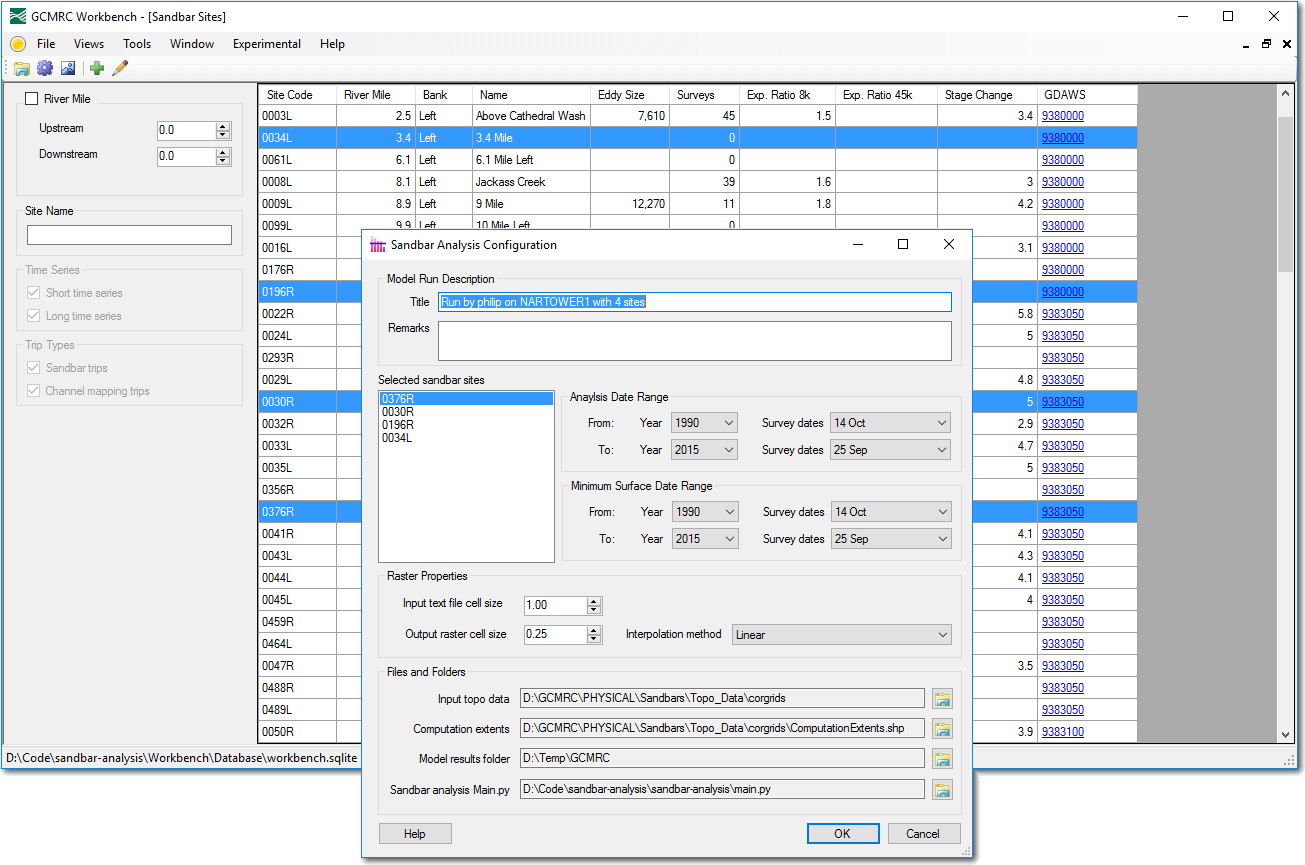Viewport: 1305px width, 865px height.
Task: Browse for the Computation extents file
Action: click(x=942, y=729)
